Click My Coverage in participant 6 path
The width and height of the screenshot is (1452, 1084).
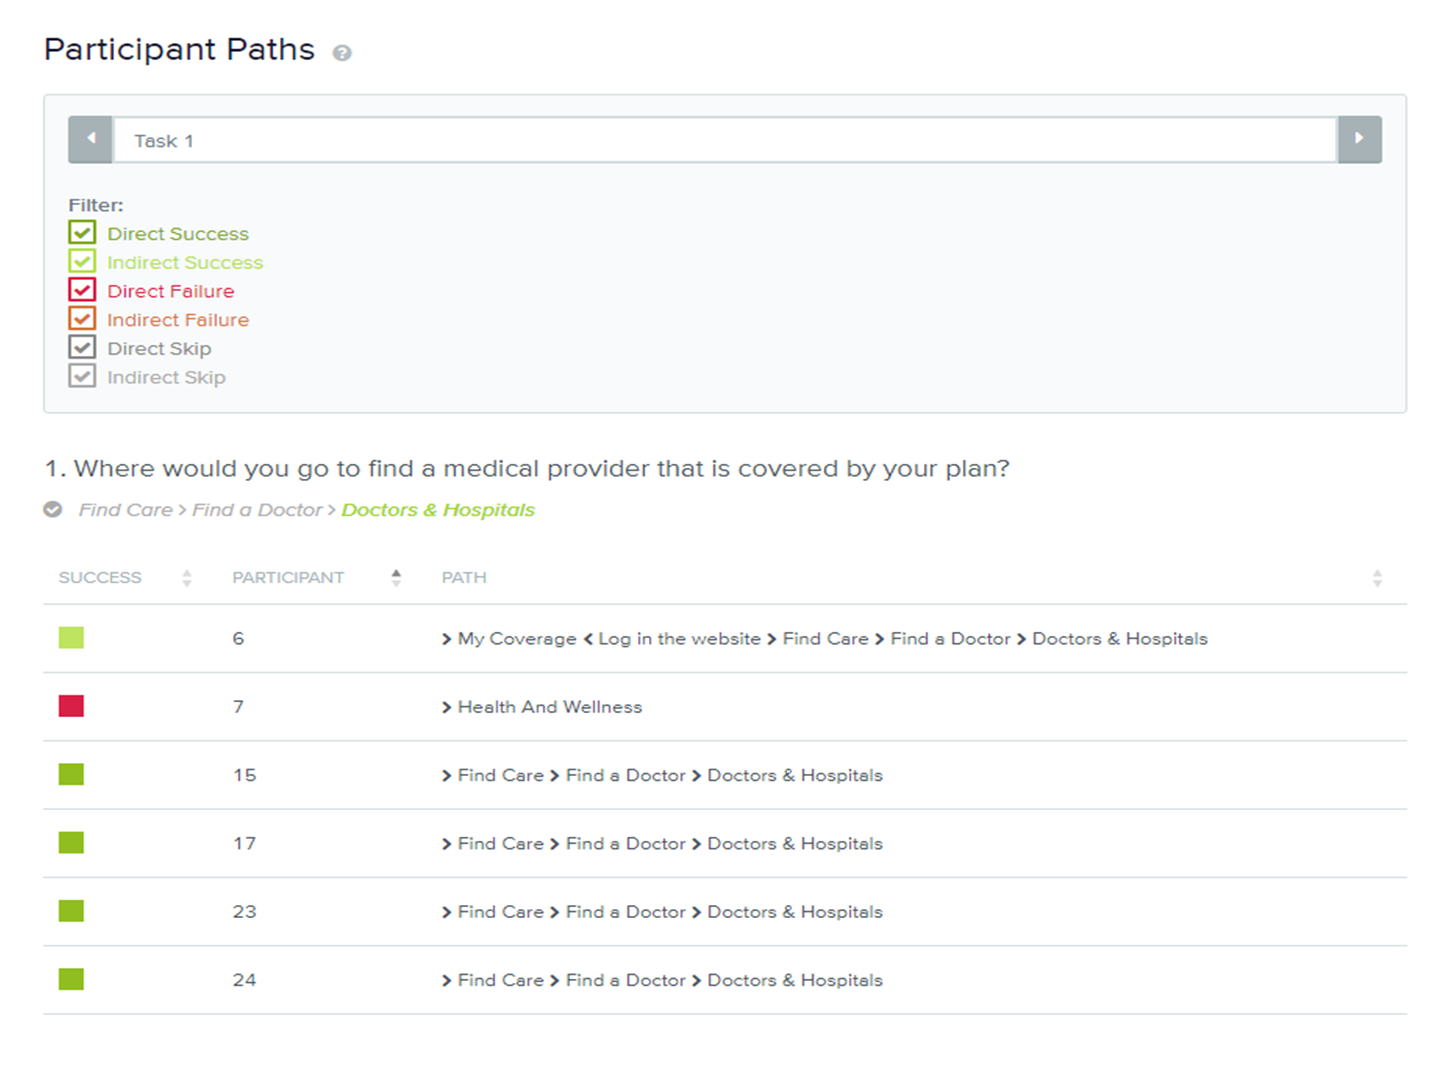point(517,639)
